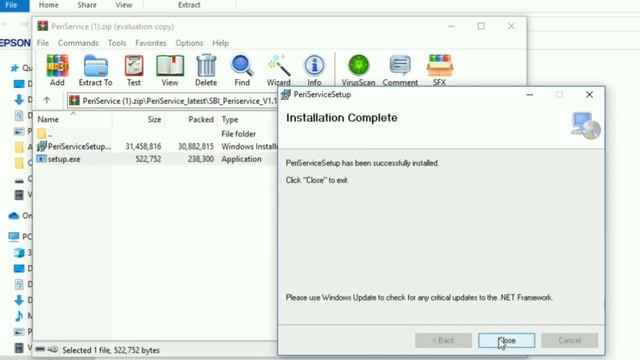Open WinRAR Commands menu
This screenshot has height=360, width=640.
point(78,43)
